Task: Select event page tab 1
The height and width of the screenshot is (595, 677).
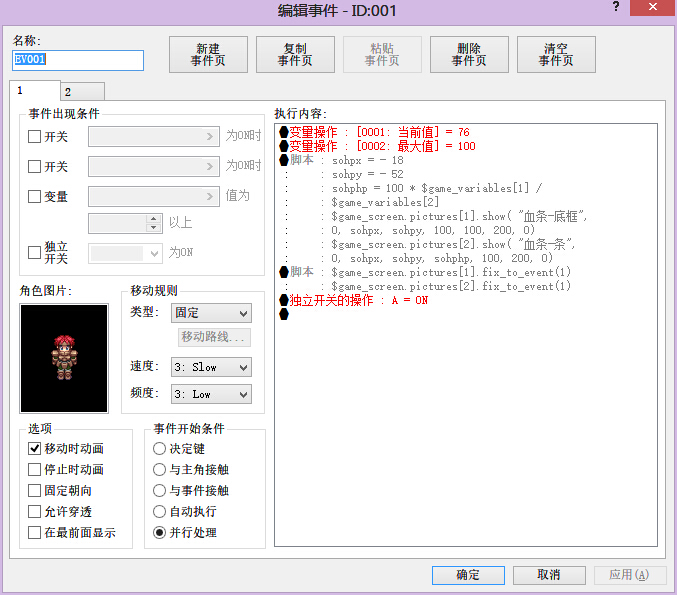Action: coord(35,90)
